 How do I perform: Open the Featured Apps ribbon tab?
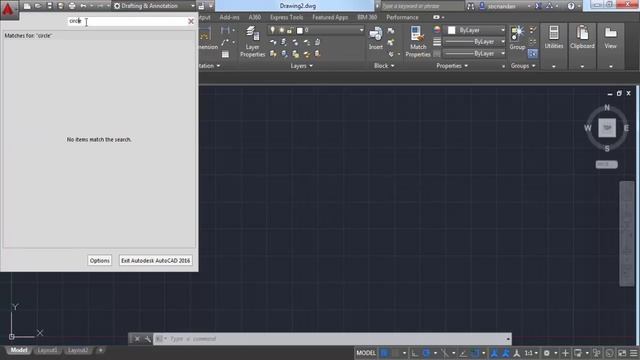coord(330,17)
